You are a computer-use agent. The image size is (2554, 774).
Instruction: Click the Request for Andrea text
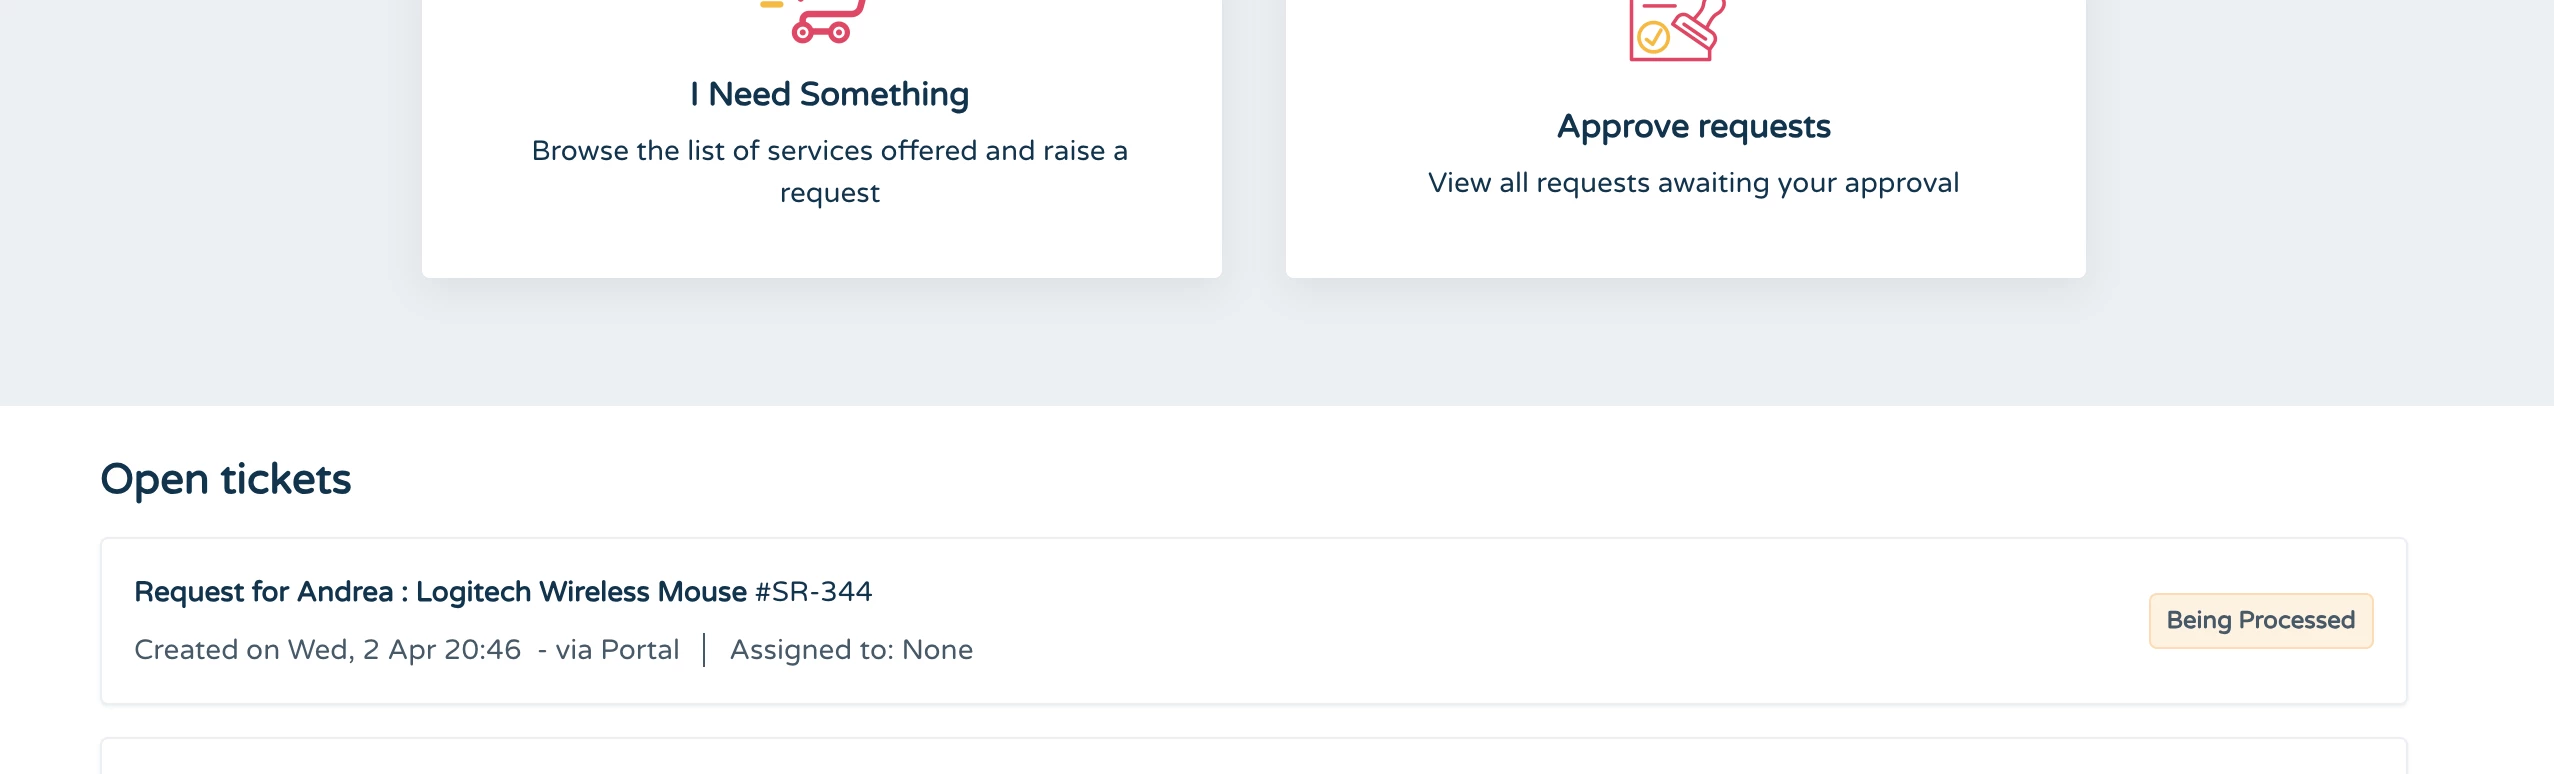tap(263, 591)
